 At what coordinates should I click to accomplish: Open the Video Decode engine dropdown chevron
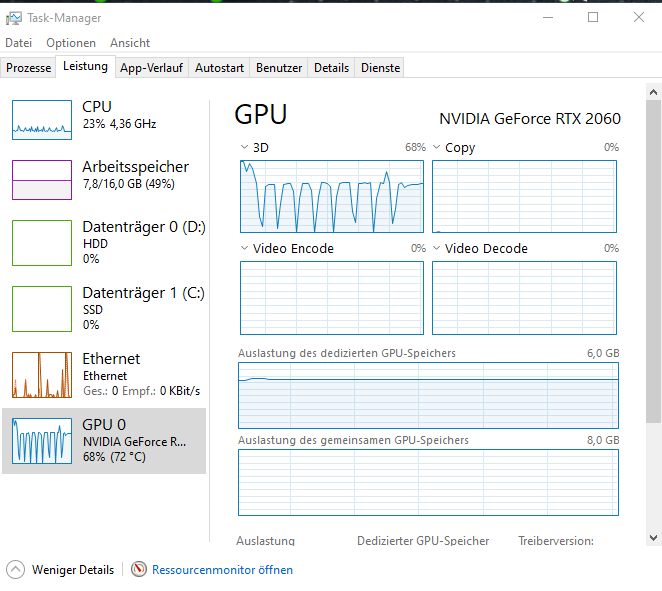pyautogui.click(x=437, y=248)
